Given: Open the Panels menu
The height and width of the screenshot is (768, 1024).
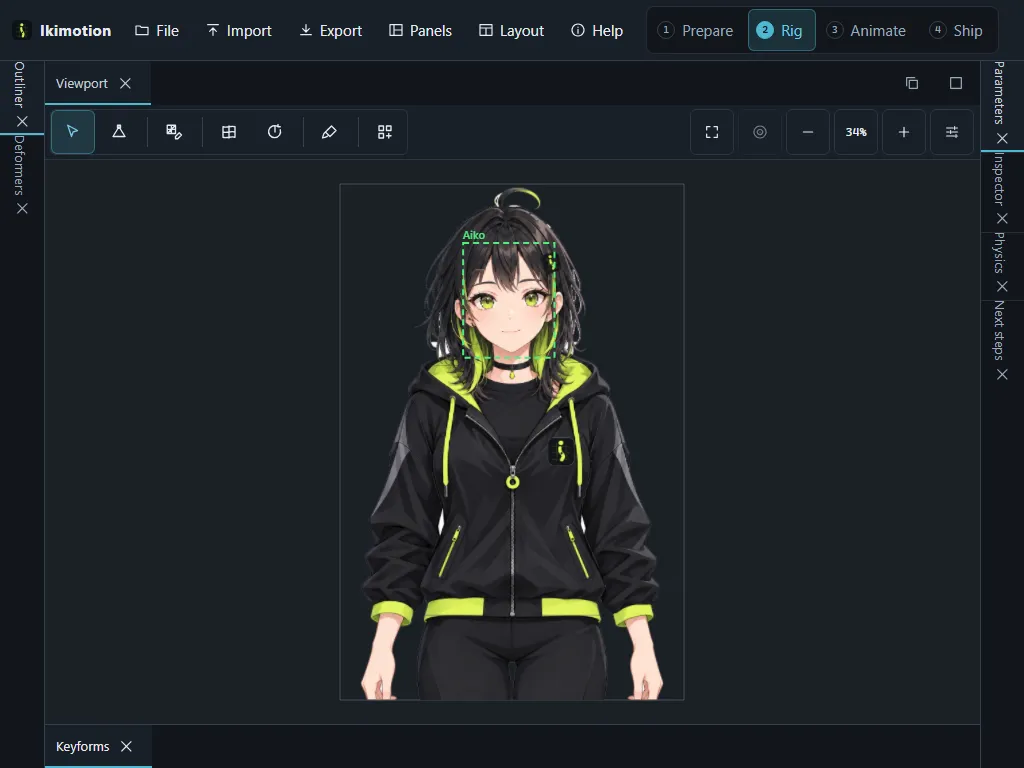Looking at the screenshot, I should [420, 31].
